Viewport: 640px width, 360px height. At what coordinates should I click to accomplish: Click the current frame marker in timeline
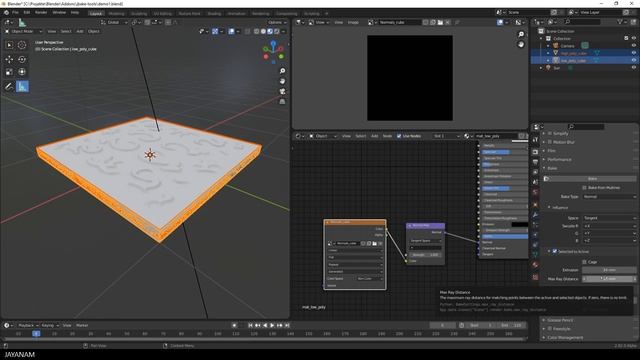(x=36, y=333)
